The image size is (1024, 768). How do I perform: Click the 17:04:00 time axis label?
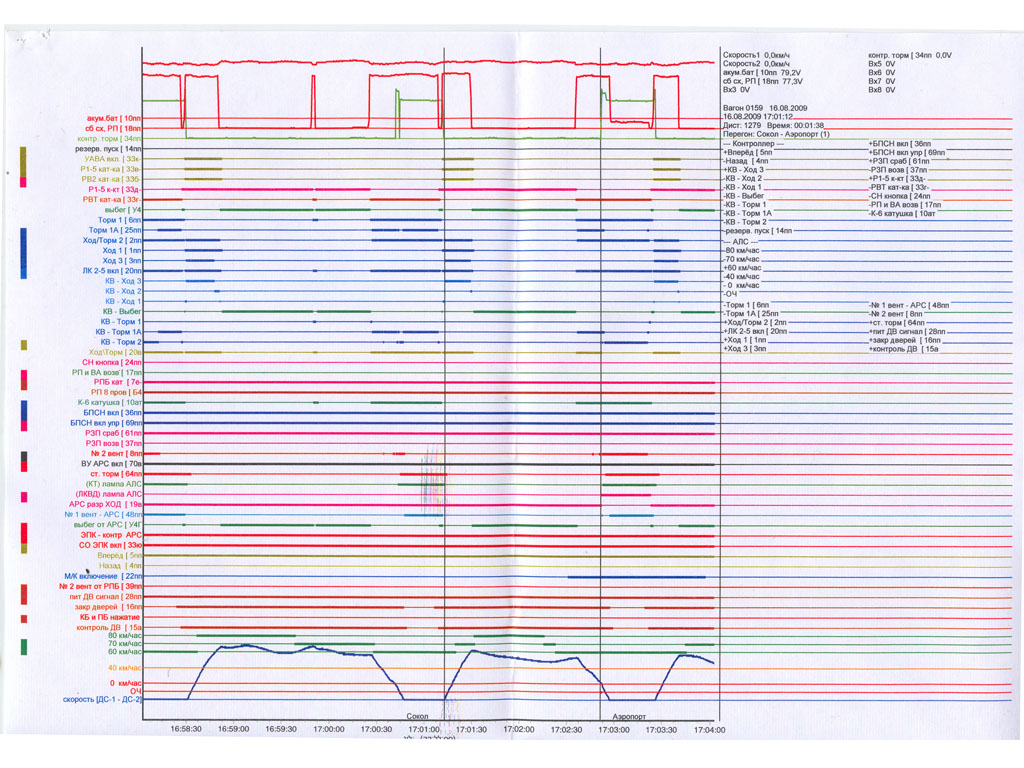pyautogui.click(x=708, y=730)
